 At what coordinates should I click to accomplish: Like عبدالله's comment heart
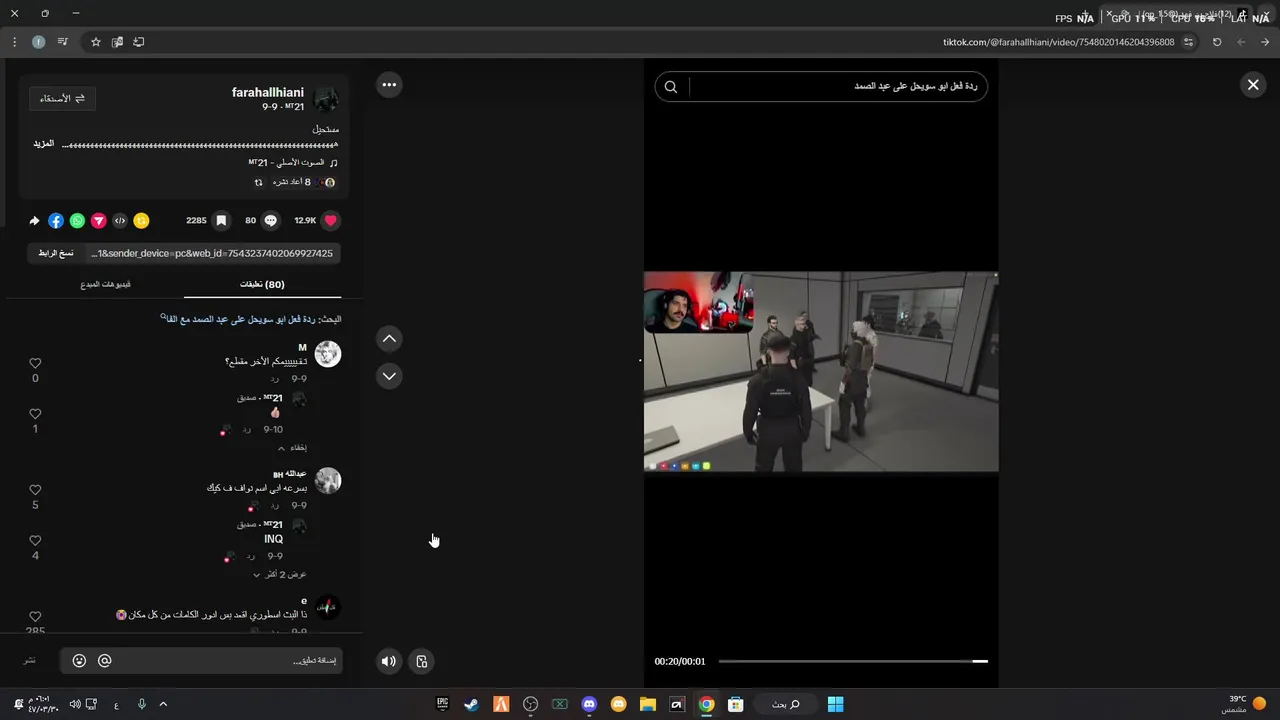pos(35,490)
